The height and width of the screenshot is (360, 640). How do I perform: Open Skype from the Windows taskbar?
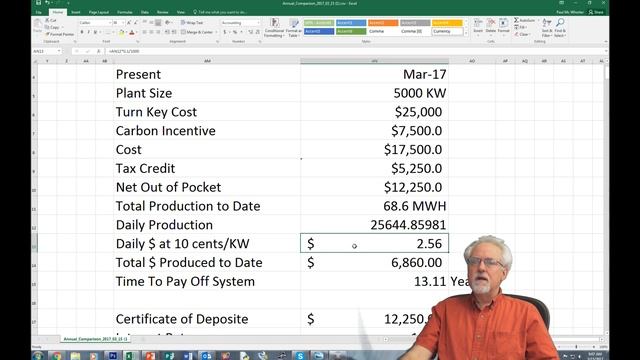[x=300, y=356]
